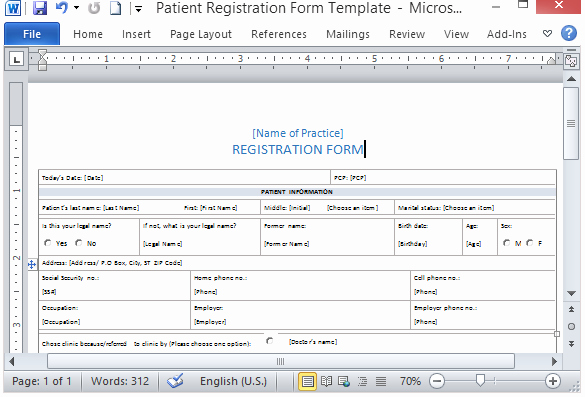This screenshot has width=585, height=397.
Task: Open the File tab
Action: tap(32, 34)
